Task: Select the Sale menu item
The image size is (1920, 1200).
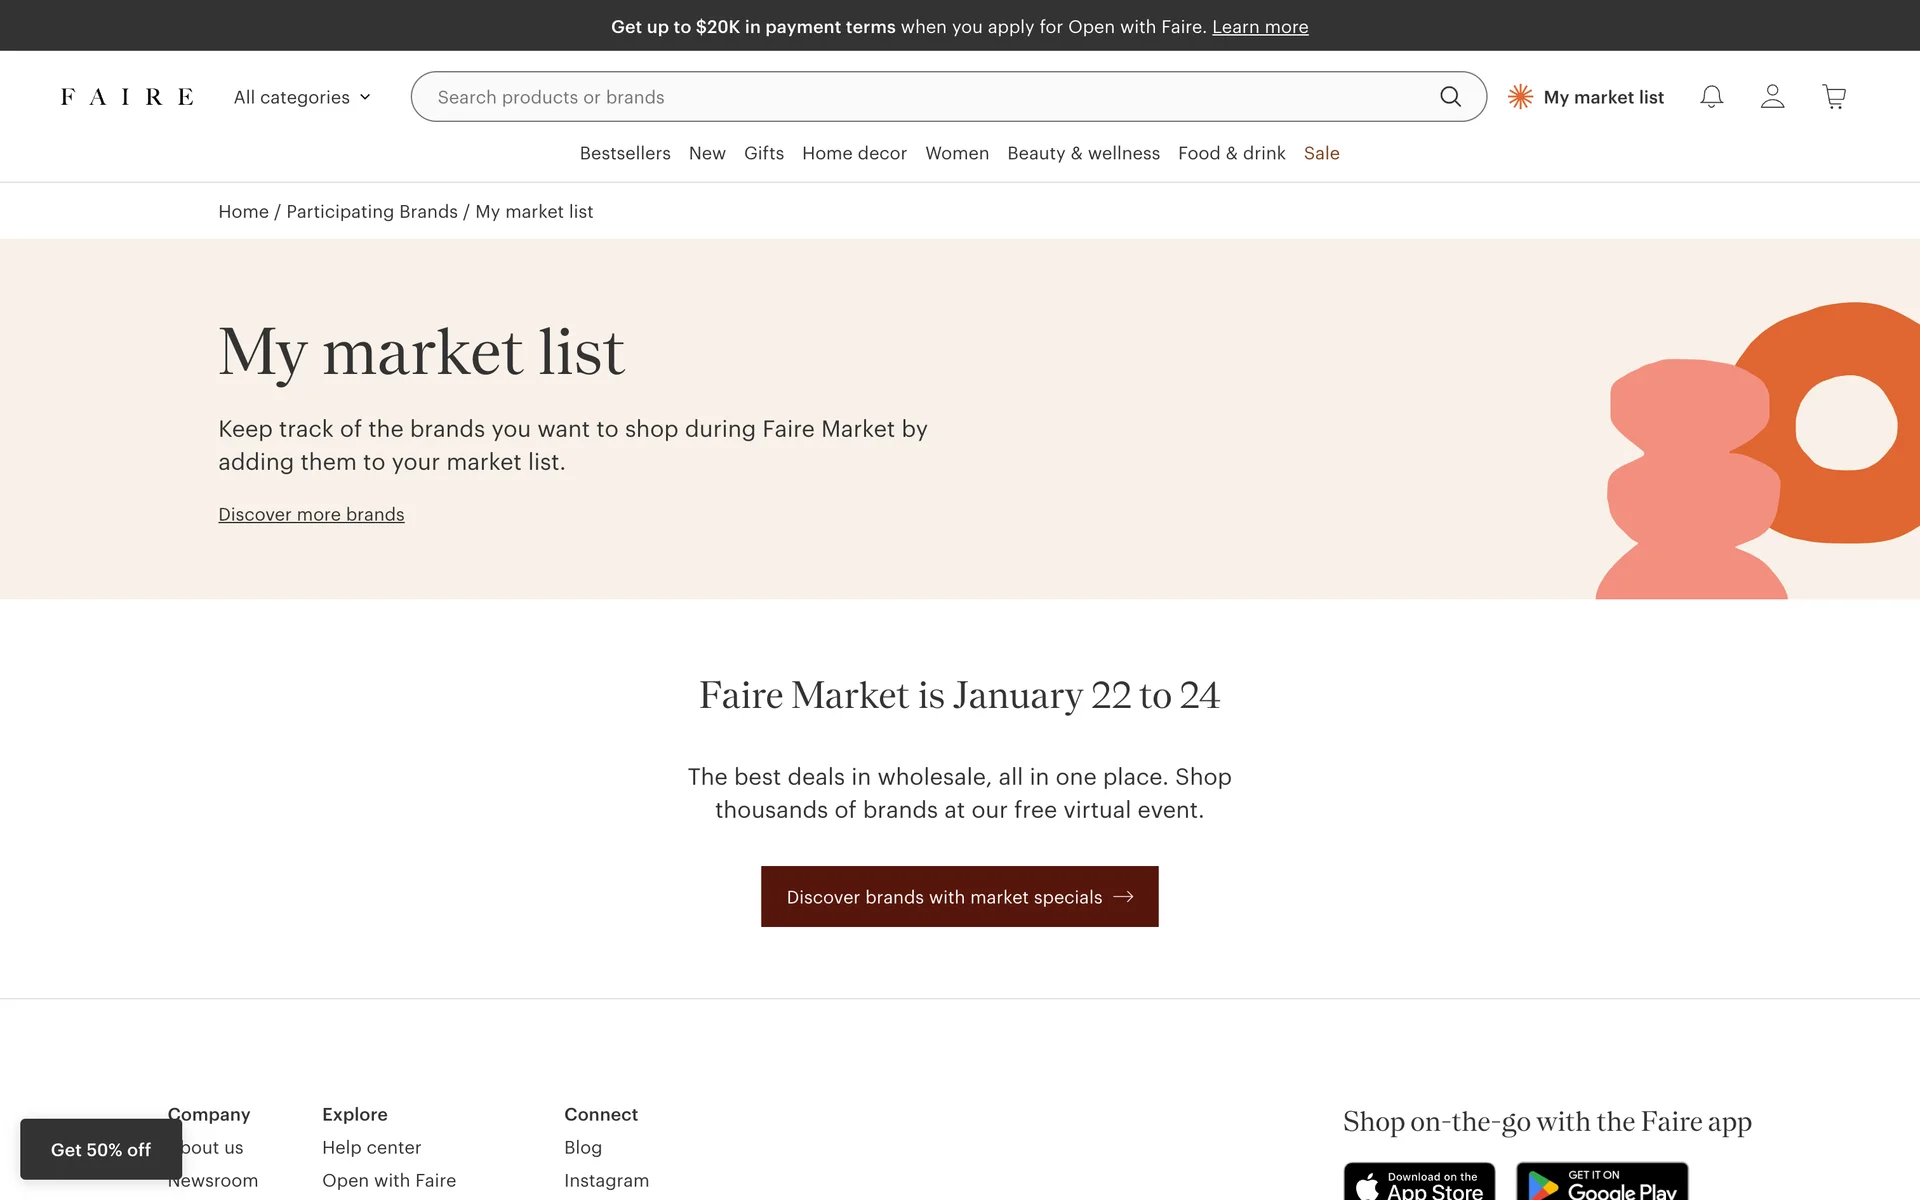Action: coord(1321,153)
